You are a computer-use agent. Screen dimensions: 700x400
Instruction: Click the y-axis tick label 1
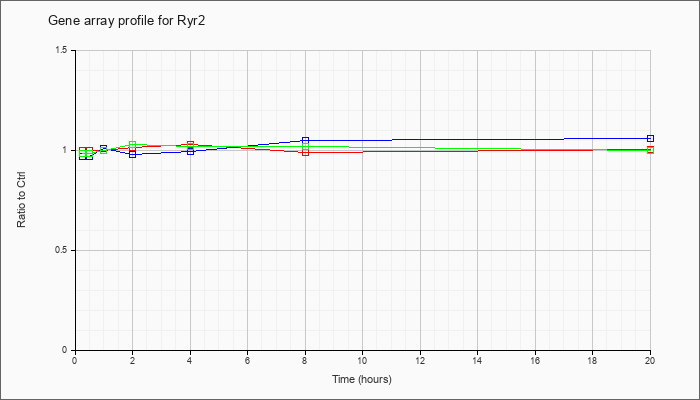[66, 150]
